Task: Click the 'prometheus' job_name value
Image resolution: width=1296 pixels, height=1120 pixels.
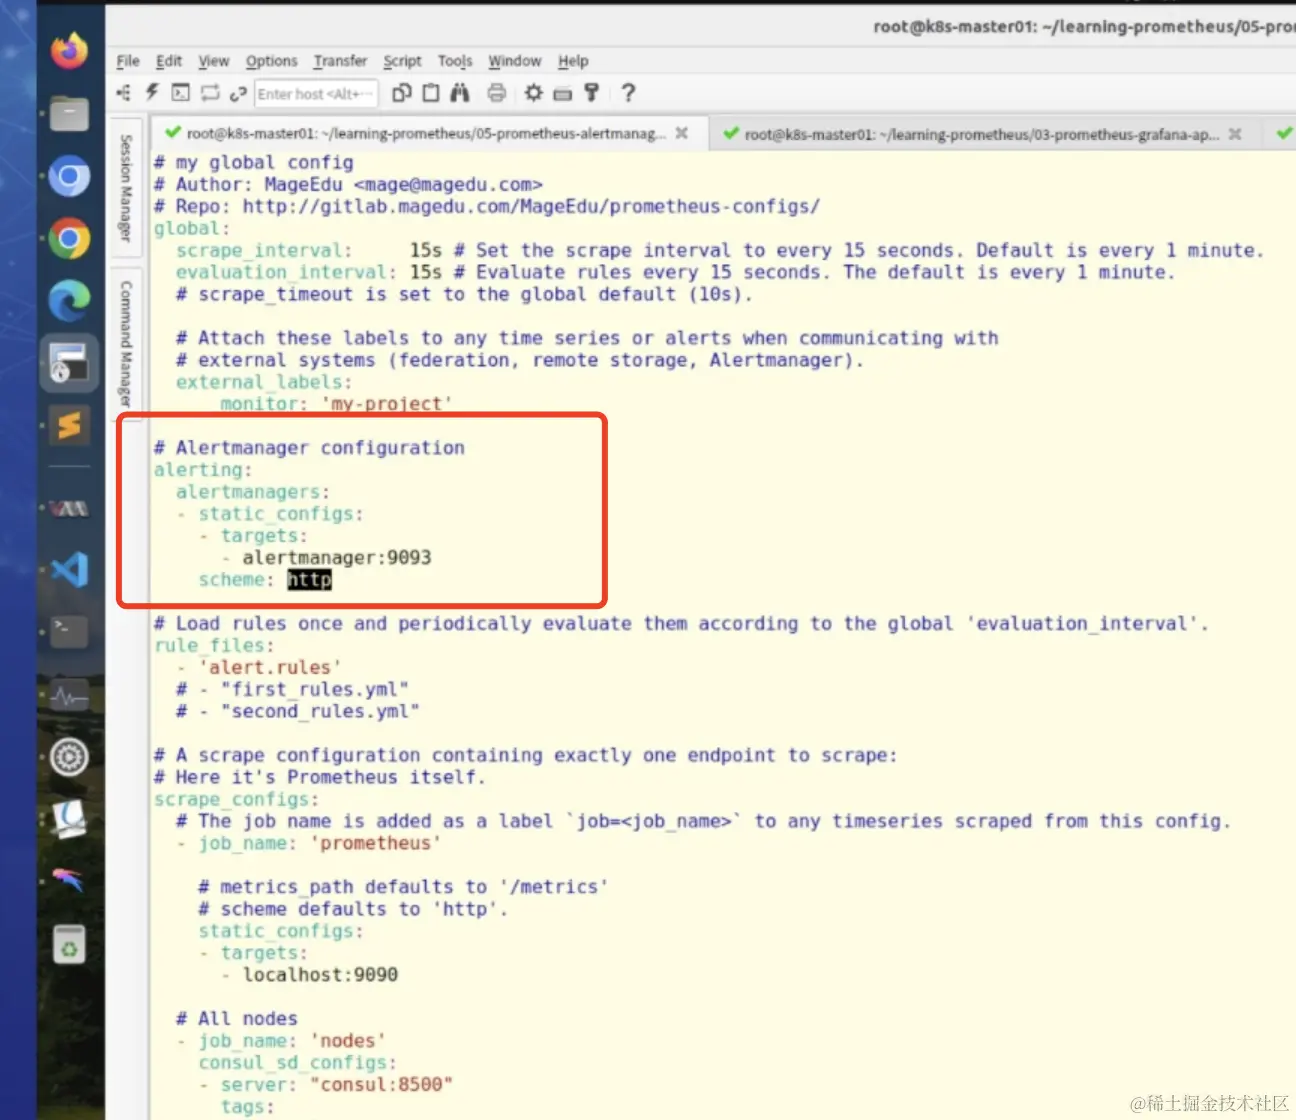Action: pos(375,844)
